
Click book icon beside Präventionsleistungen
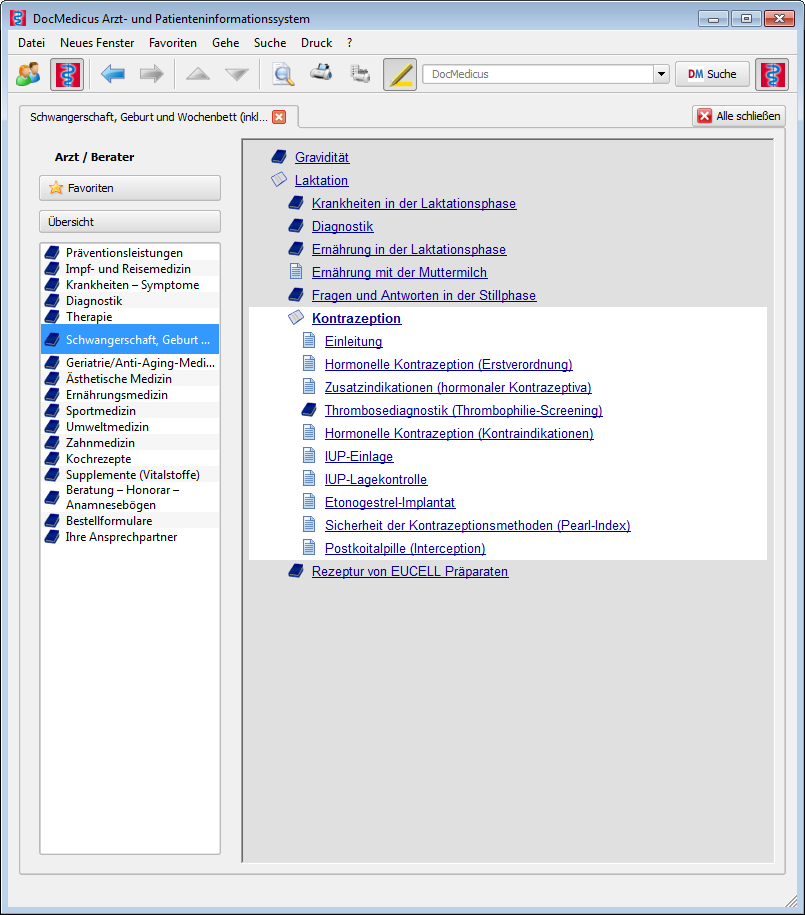pos(53,253)
